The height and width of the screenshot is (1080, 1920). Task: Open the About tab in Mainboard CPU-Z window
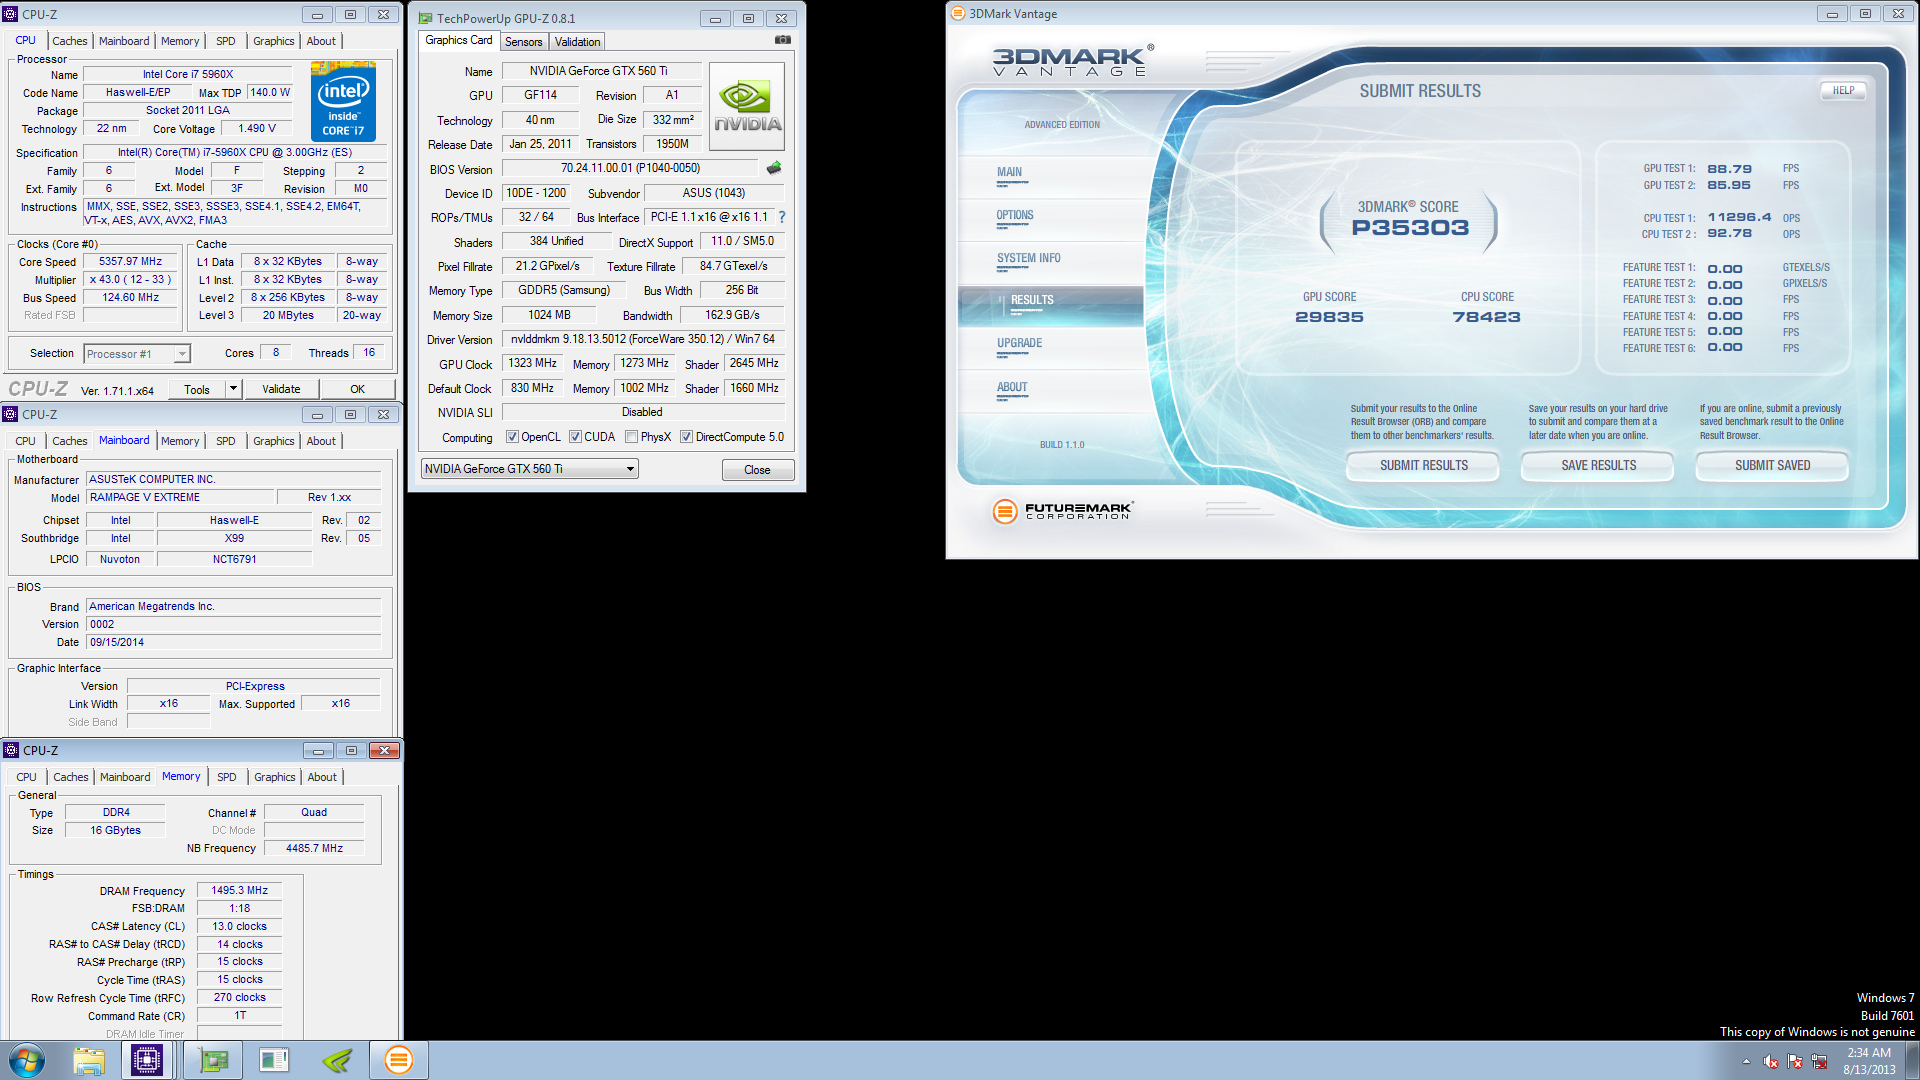[x=321, y=441]
